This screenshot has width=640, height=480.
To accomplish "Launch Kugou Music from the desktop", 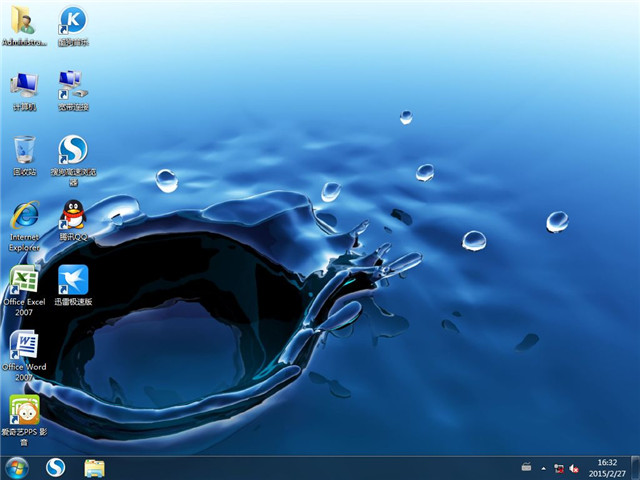I will click(72, 22).
